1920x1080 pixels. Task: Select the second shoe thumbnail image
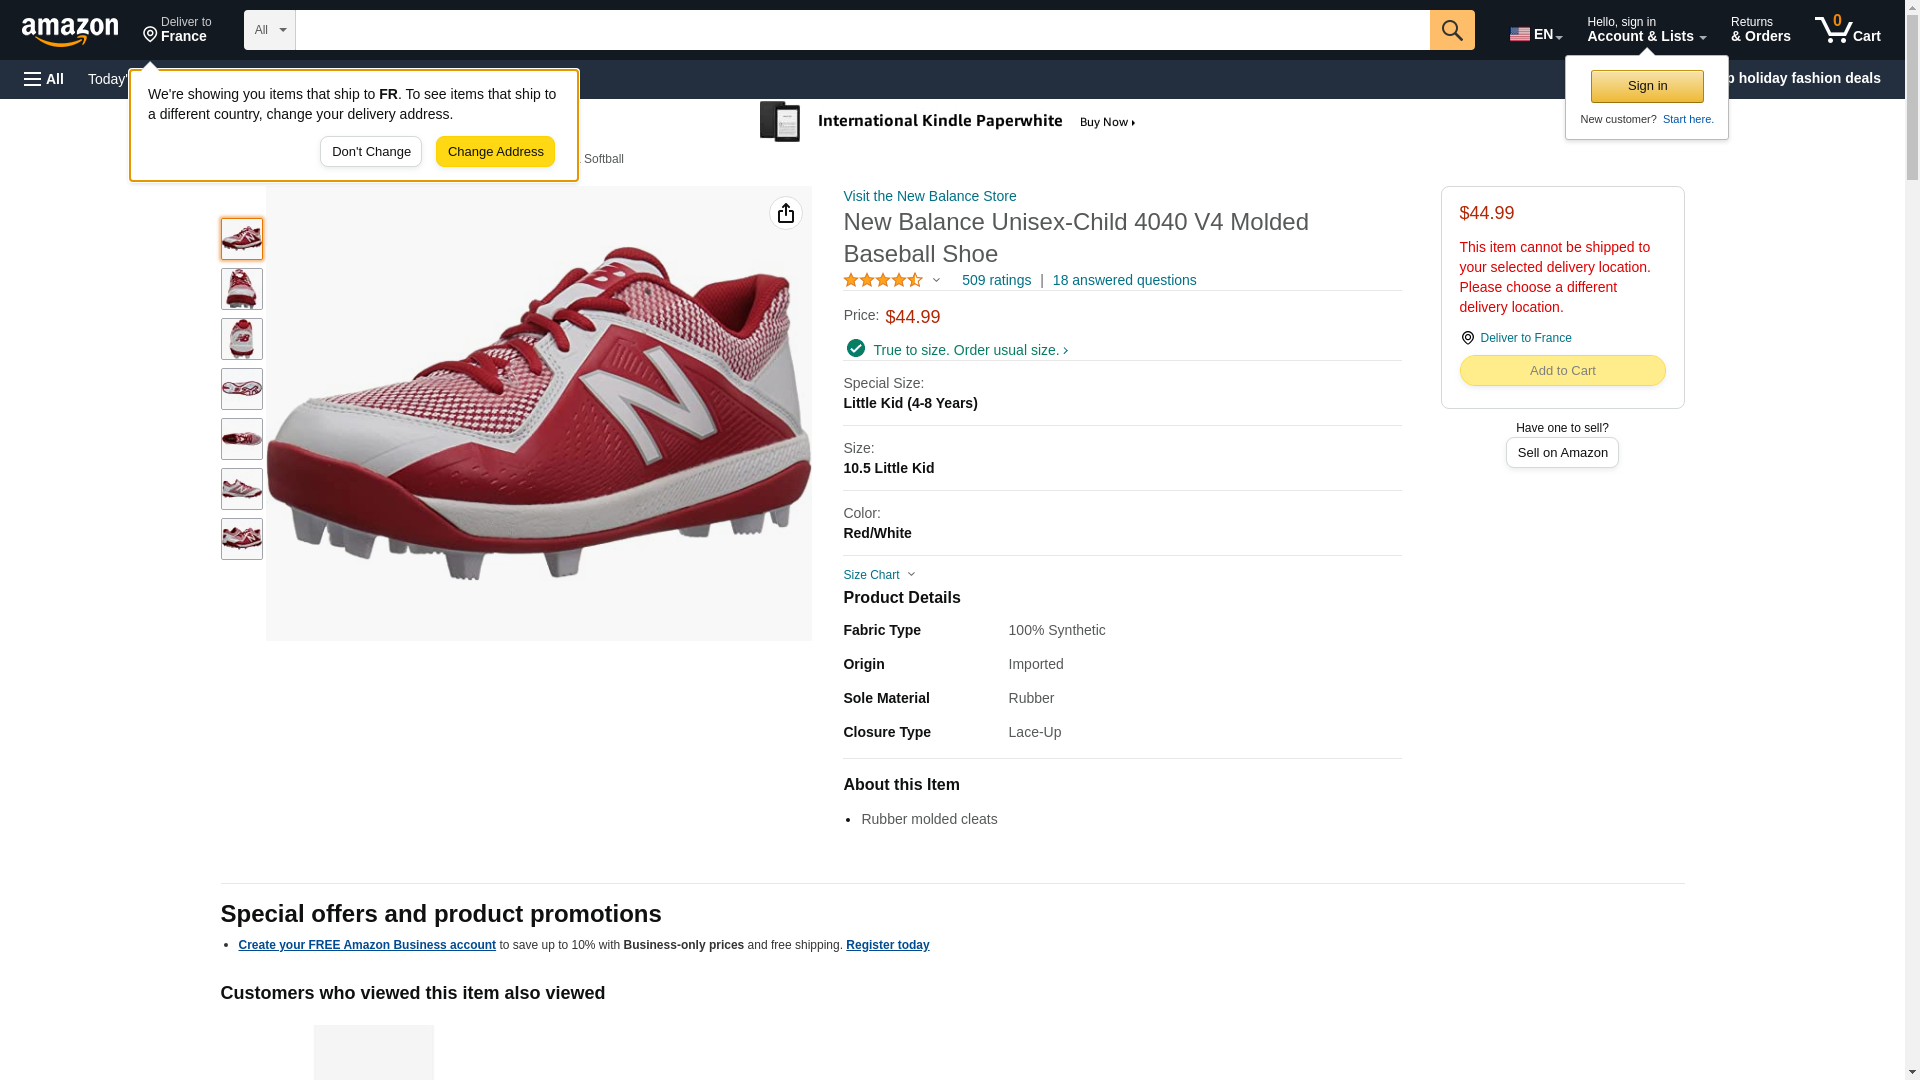tap(241, 289)
